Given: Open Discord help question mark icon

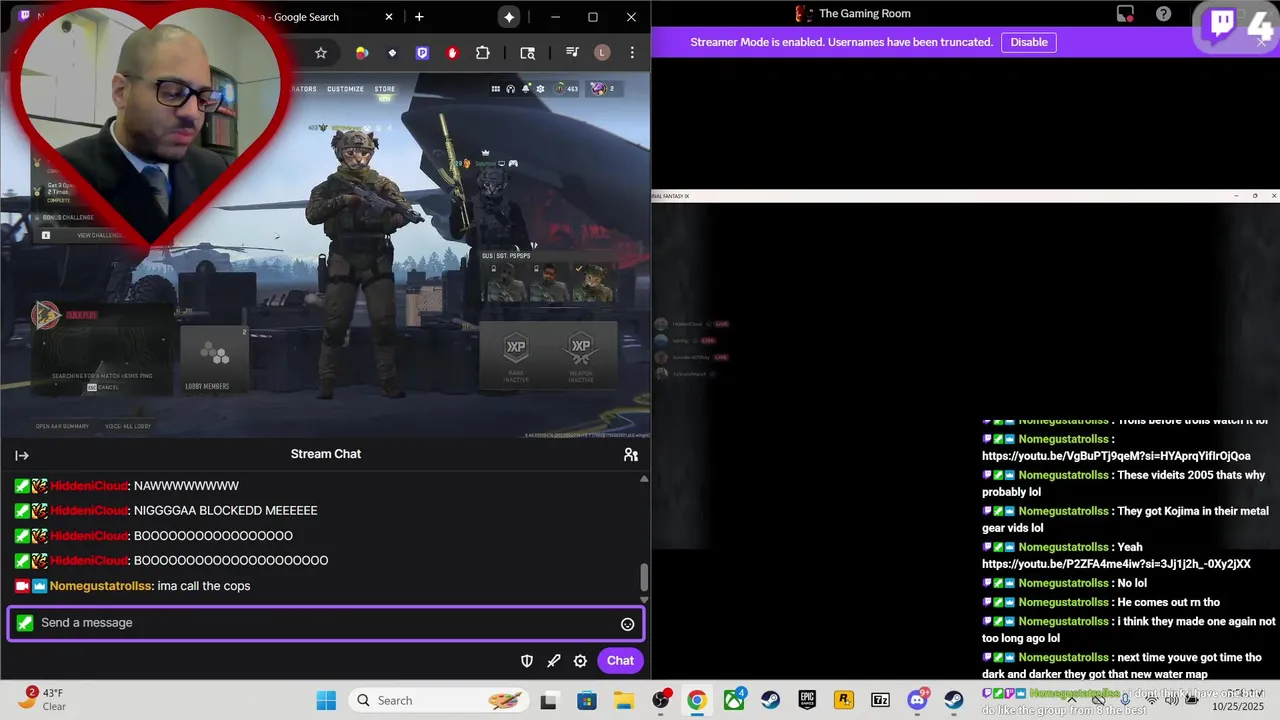Looking at the screenshot, I should pos(1163,14).
